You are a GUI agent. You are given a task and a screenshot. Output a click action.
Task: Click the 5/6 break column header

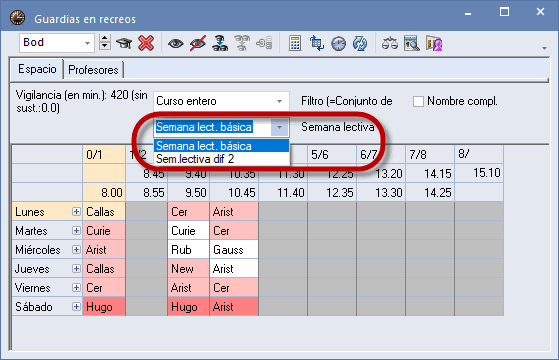pyautogui.click(x=332, y=155)
